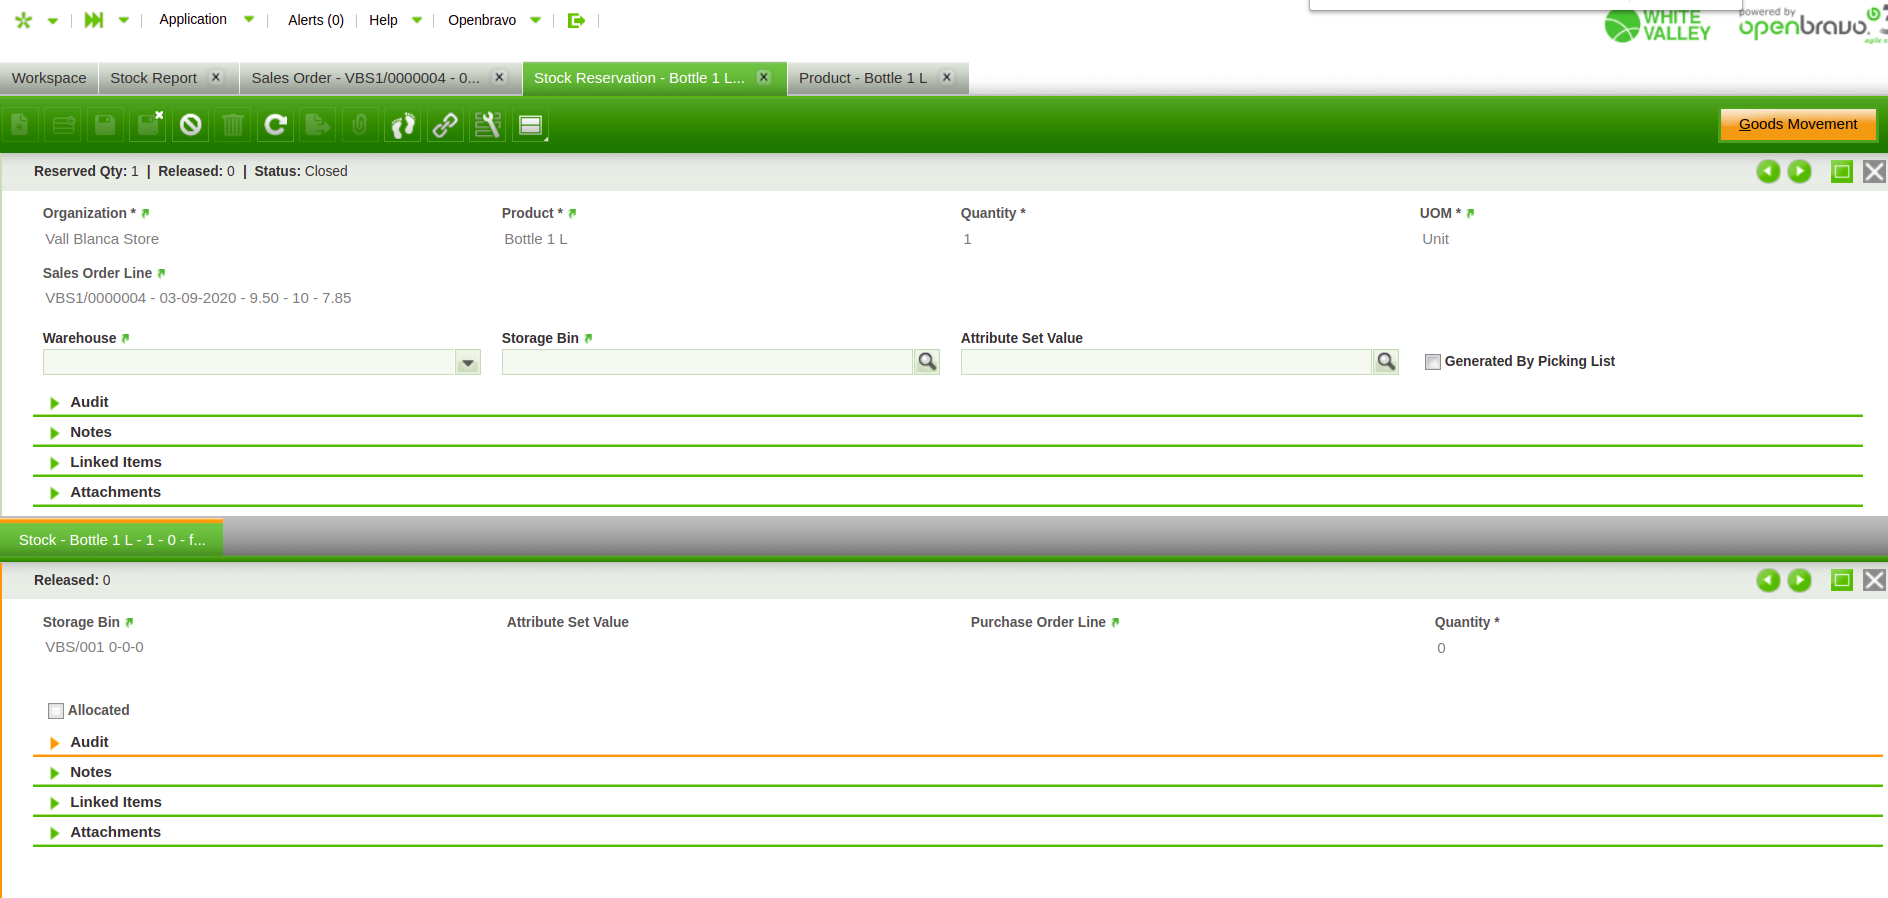Click the Refresh toolbar icon
The image size is (1888, 898).
point(275,125)
